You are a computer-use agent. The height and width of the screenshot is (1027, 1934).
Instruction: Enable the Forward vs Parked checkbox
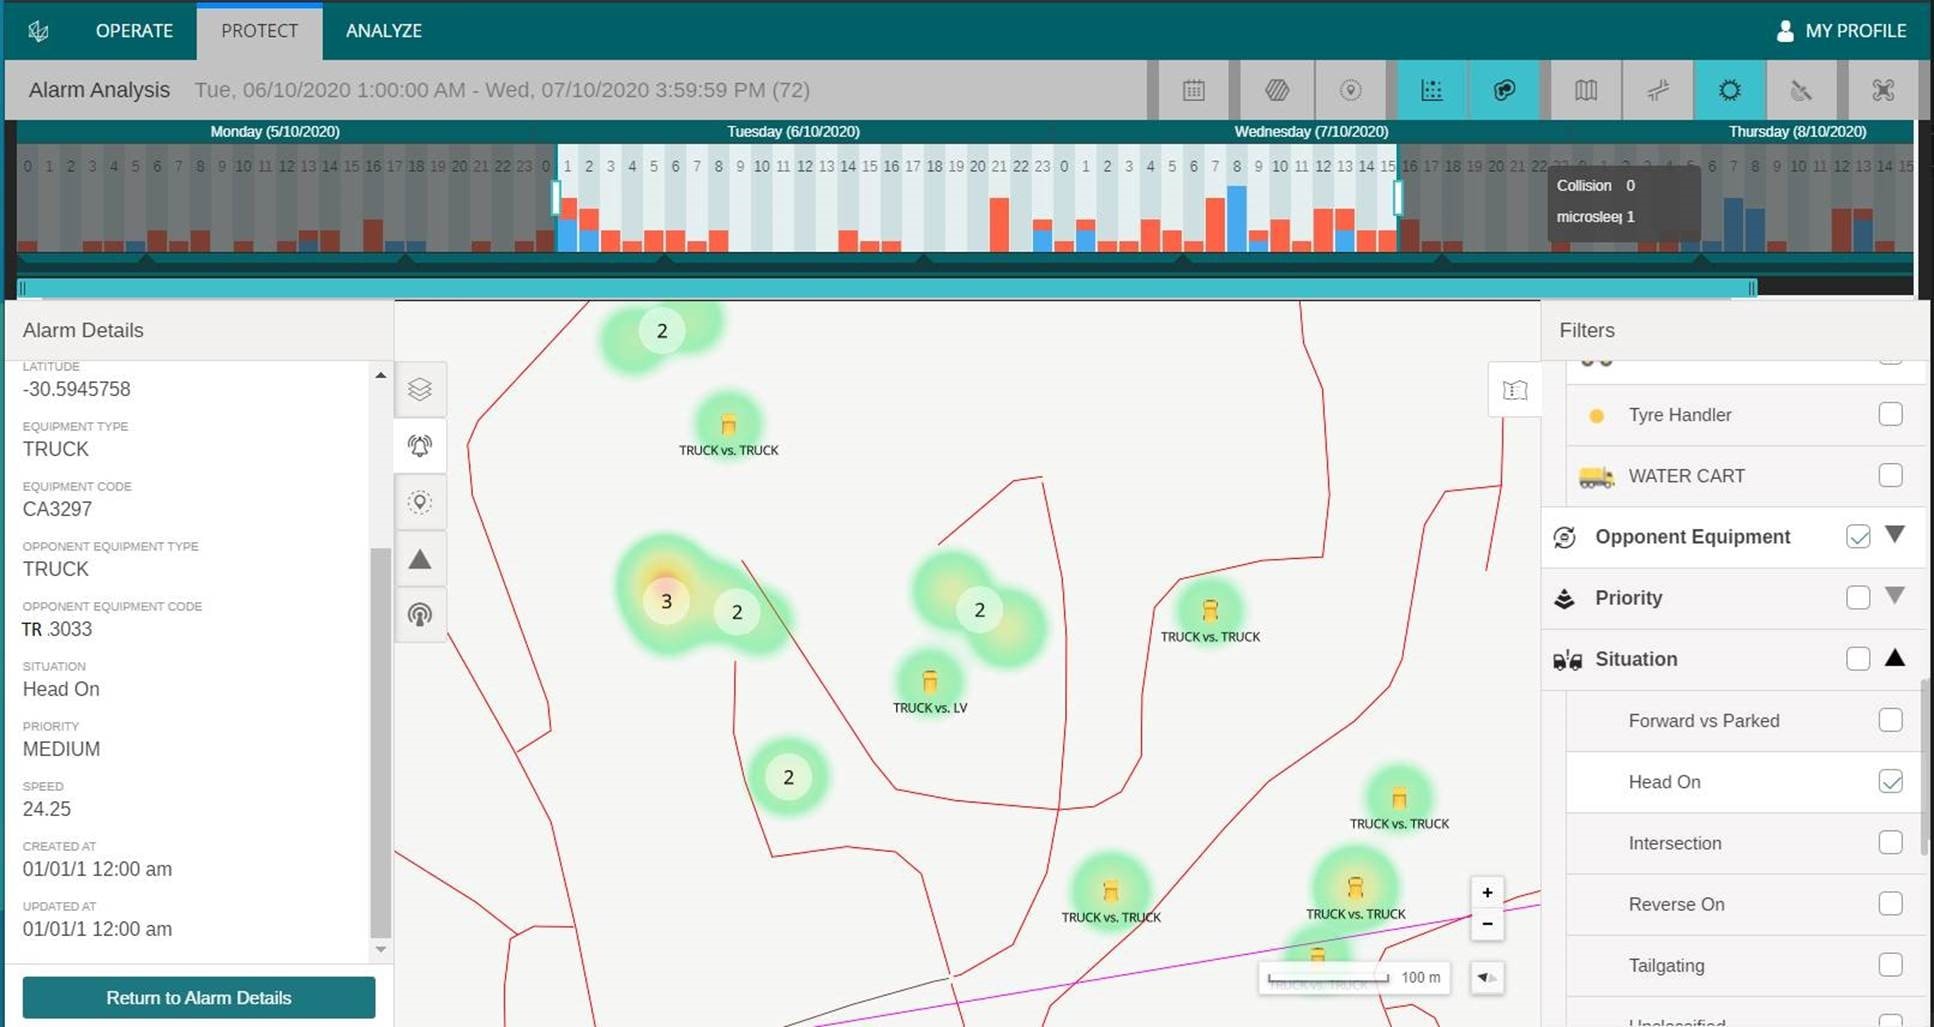pos(1890,720)
